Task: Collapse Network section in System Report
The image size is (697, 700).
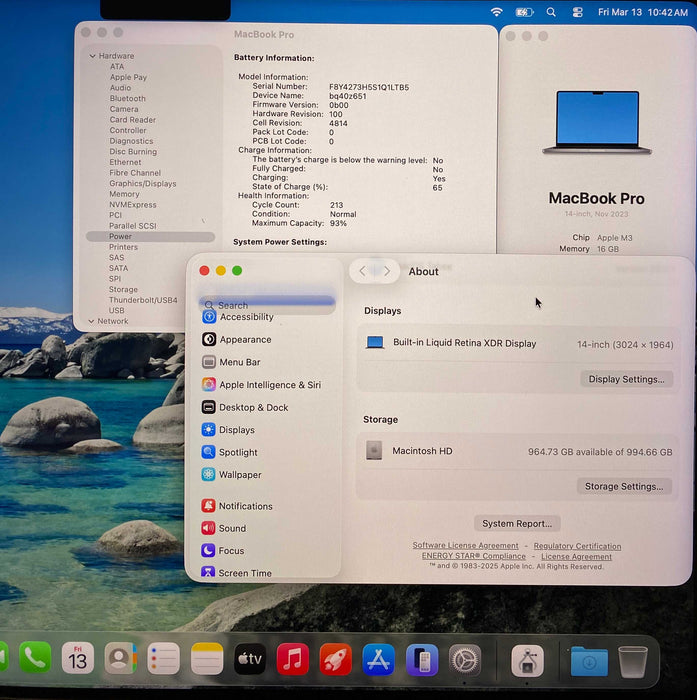Action: pyautogui.click(x=92, y=321)
